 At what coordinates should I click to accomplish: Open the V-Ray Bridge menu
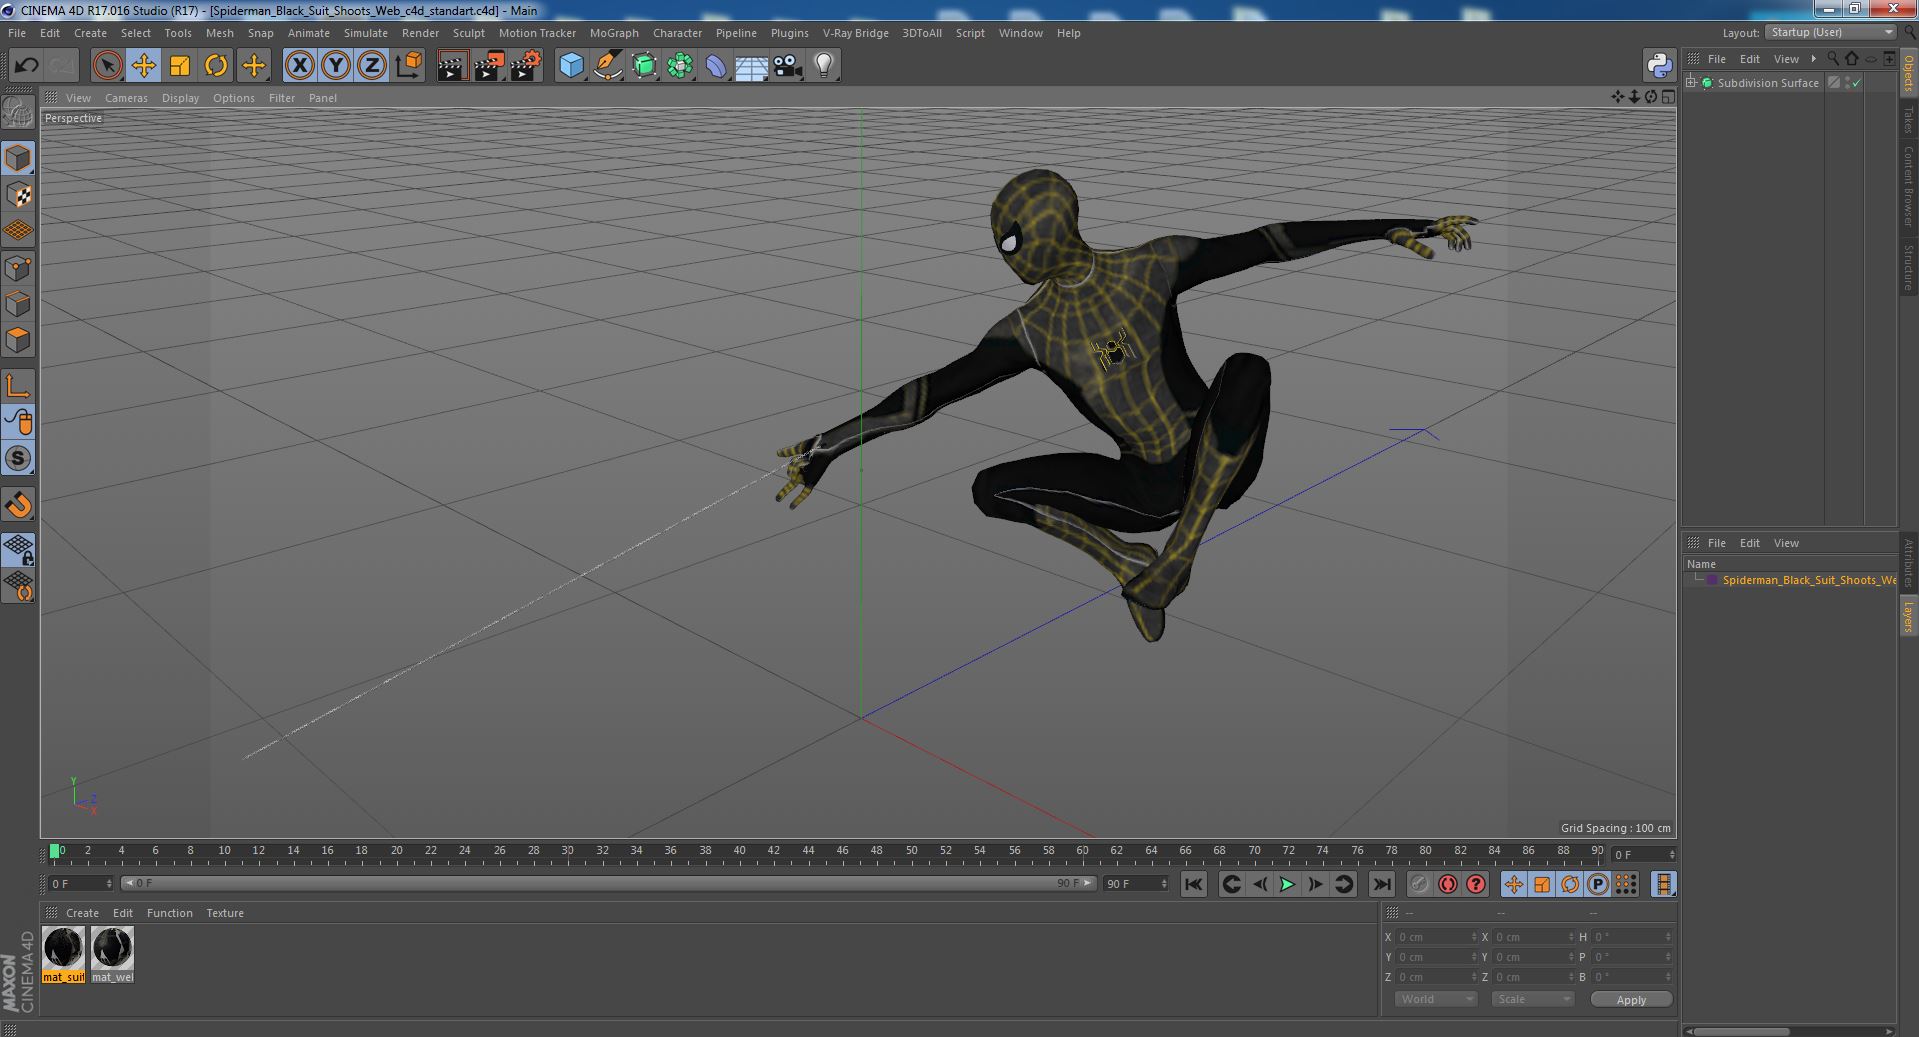855,33
